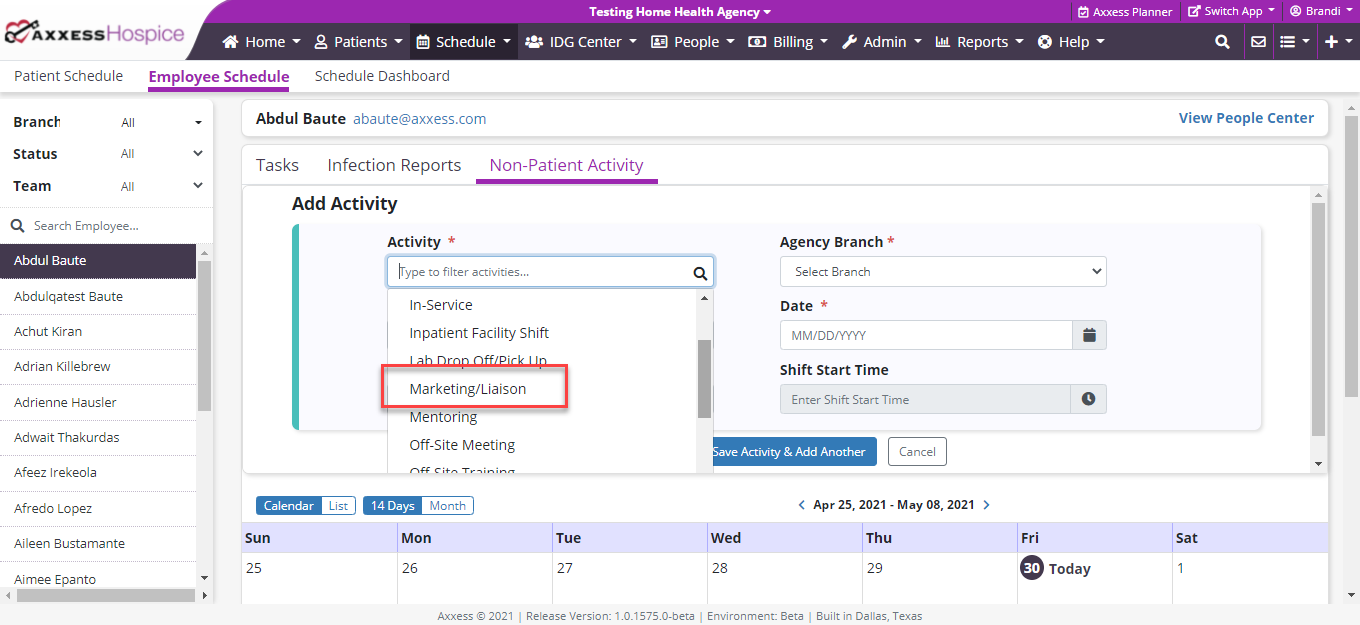1360x625 pixels.
Task: Open the Select Branch dropdown
Action: tap(943, 271)
